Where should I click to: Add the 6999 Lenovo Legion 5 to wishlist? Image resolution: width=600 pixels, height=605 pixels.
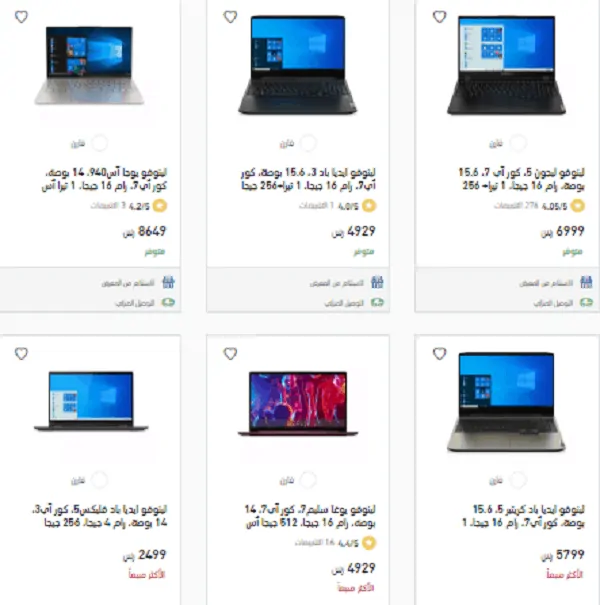pos(439,17)
